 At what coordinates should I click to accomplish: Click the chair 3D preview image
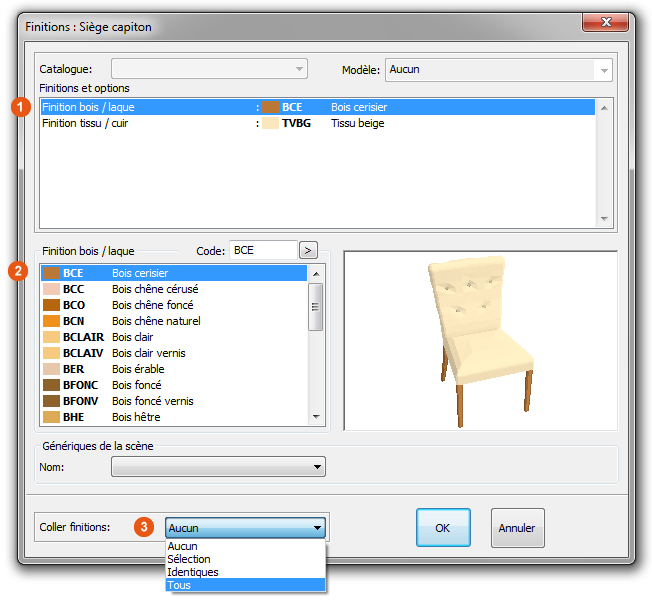[479, 340]
